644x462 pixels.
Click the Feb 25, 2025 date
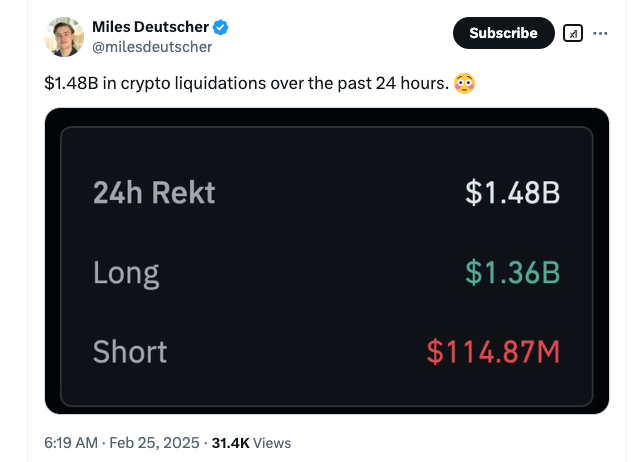(154, 443)
